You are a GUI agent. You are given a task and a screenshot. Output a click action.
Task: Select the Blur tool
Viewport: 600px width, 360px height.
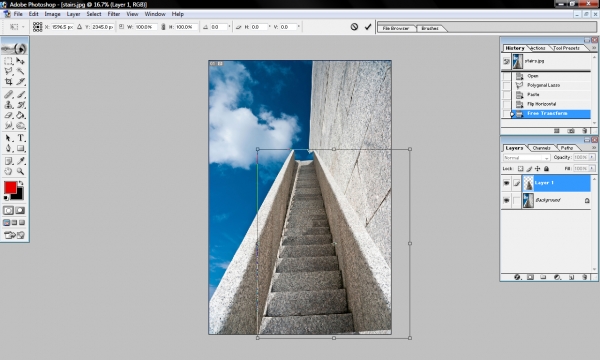click(8, 125)
